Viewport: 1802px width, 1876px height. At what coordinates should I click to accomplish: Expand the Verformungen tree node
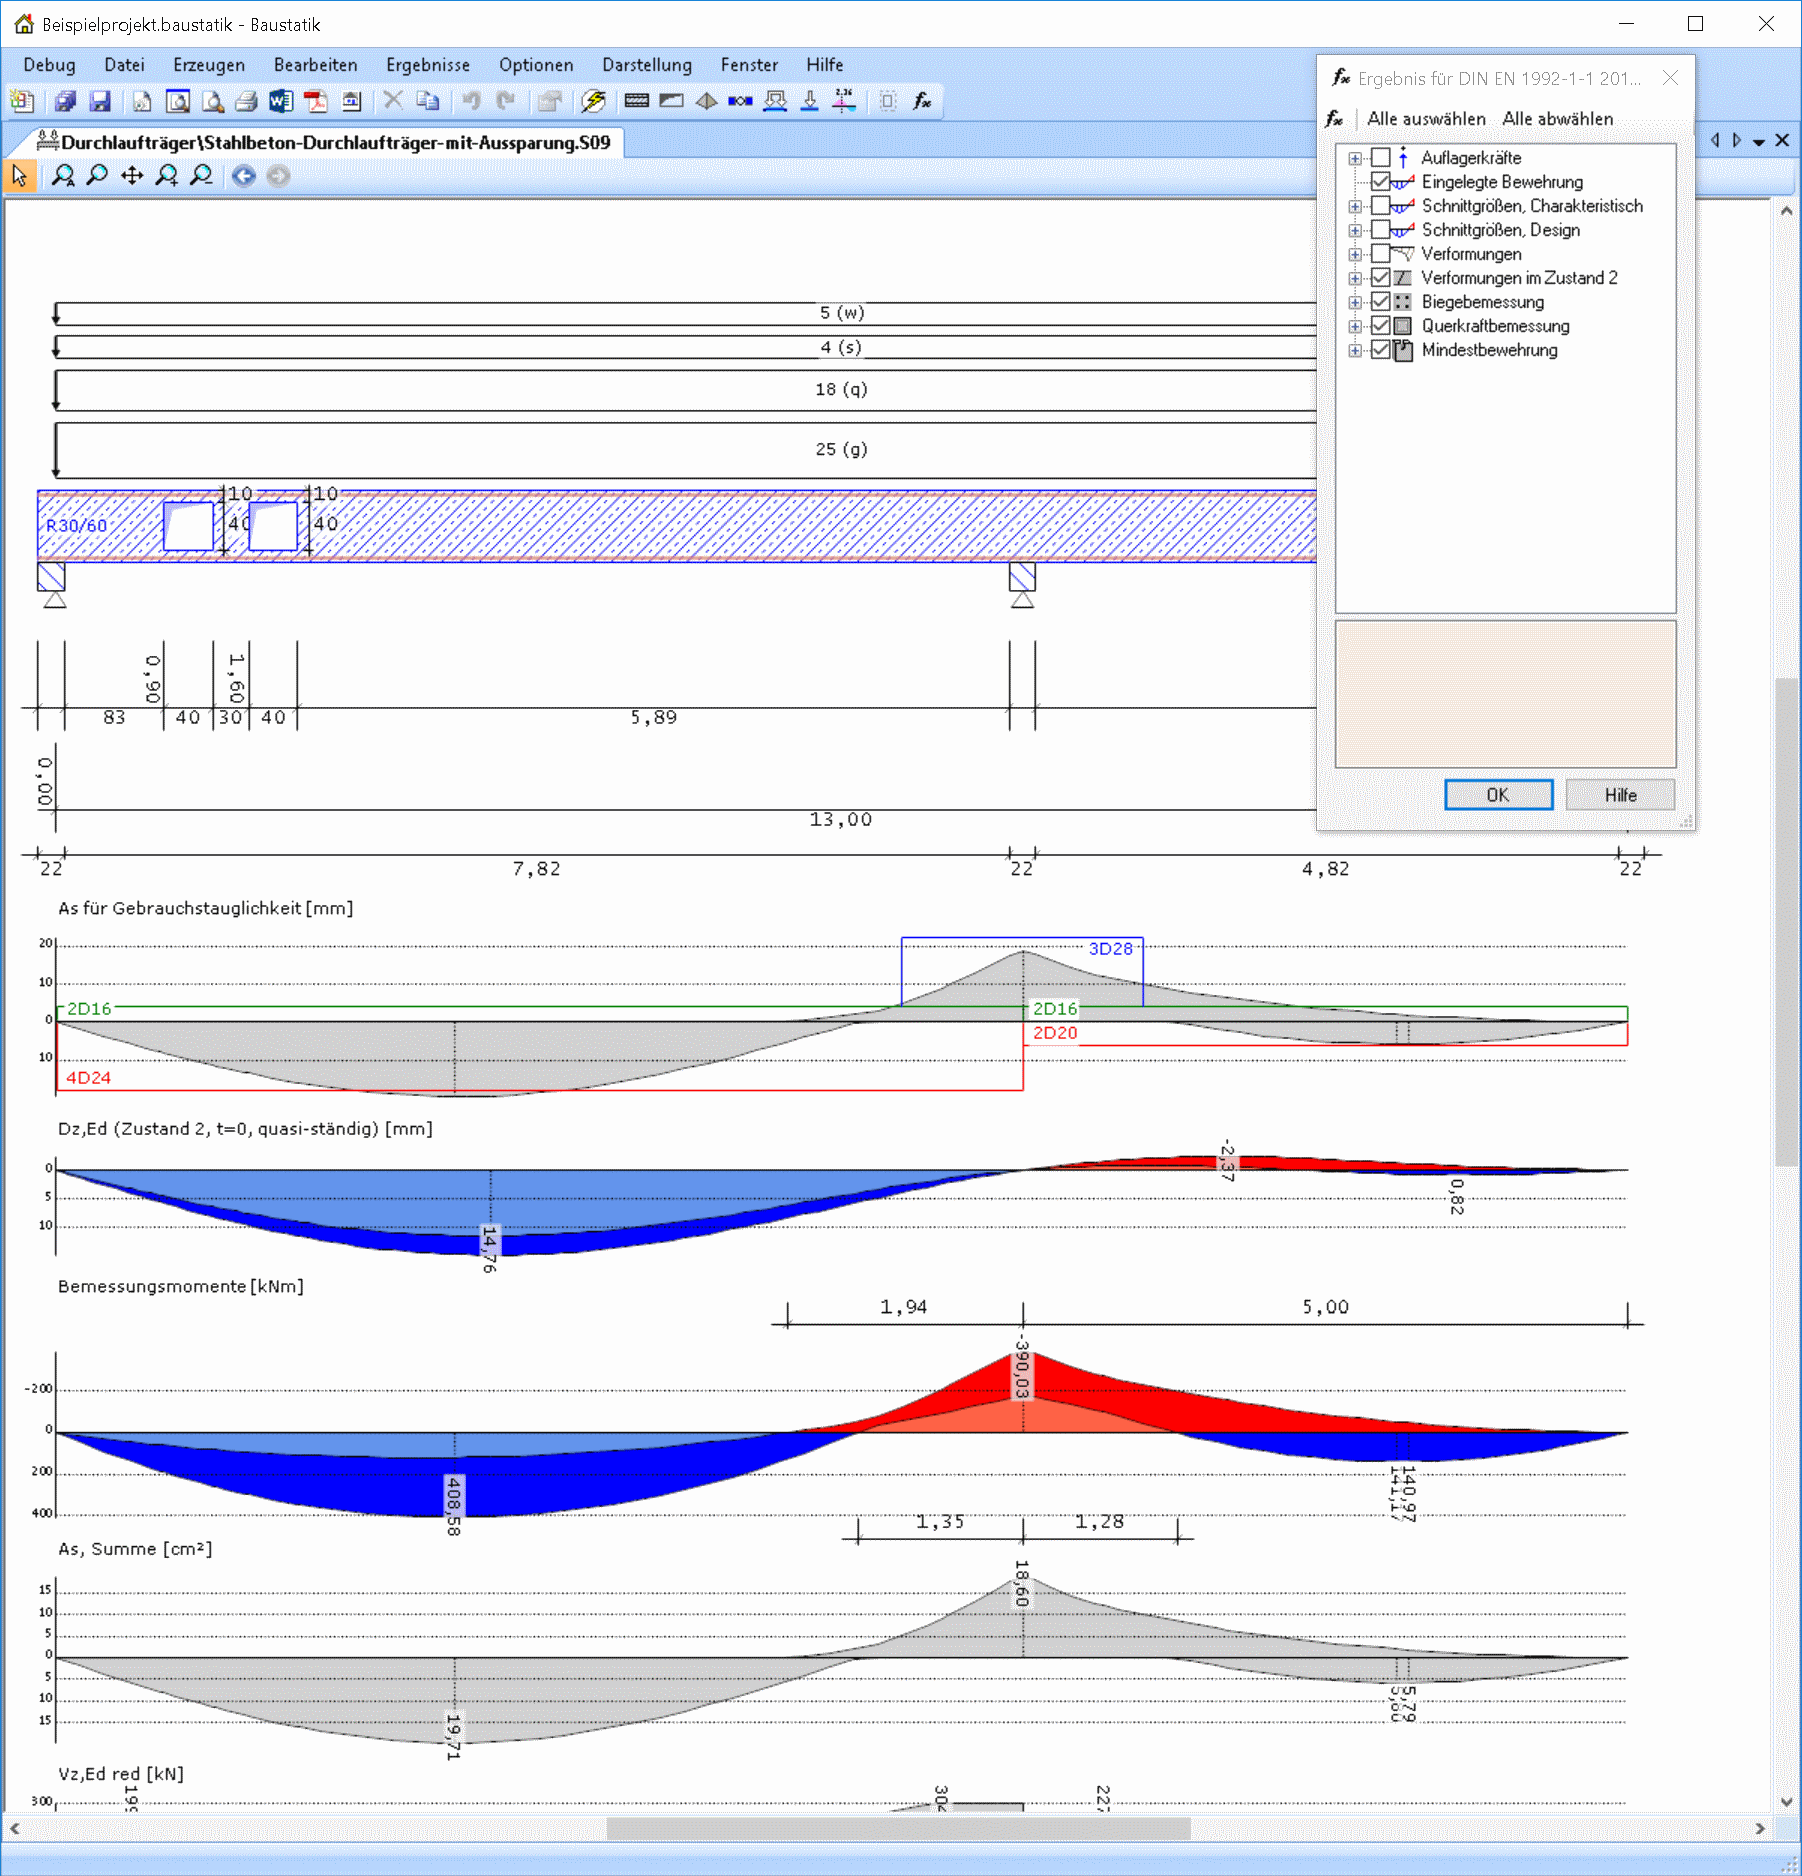point(1355,254)
